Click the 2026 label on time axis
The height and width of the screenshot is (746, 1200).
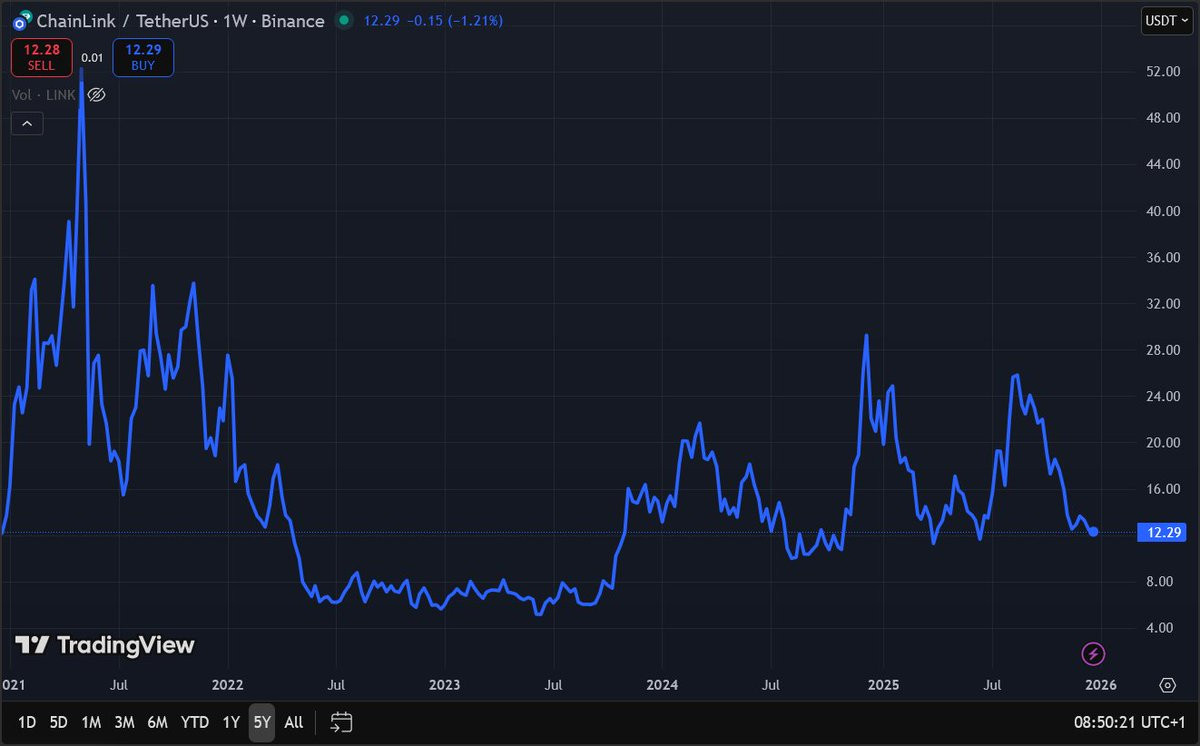coord(1099,685)
